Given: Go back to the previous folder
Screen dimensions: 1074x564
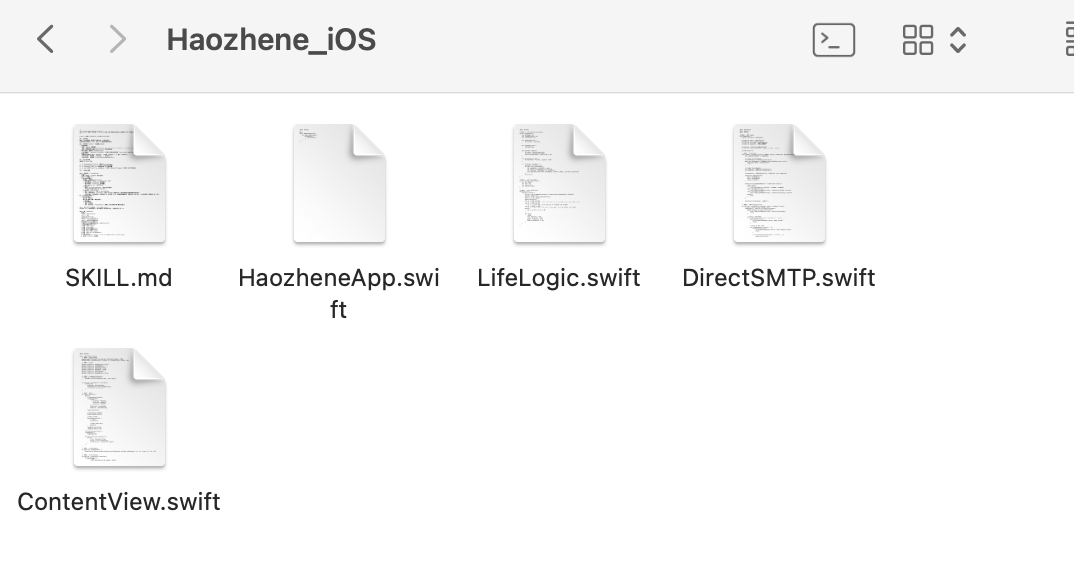Looking at the screenshot, I should [45, 39].
